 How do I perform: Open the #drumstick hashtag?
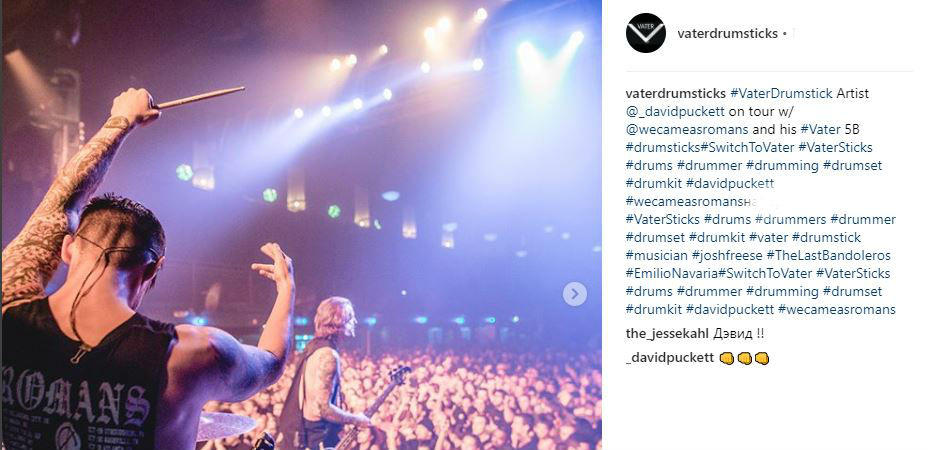click(x=826, y=237)
